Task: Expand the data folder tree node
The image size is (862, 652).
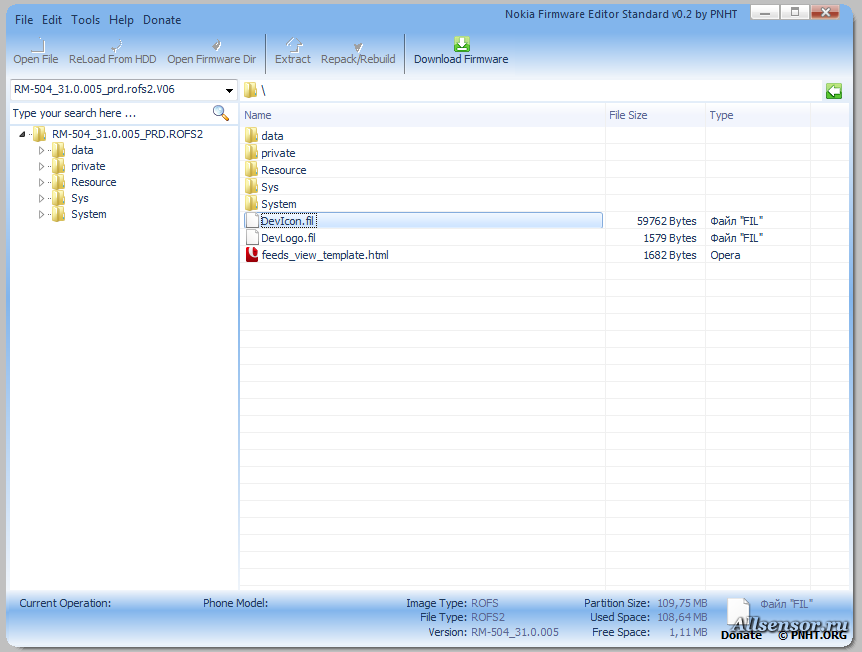Action: coord(41,151)
